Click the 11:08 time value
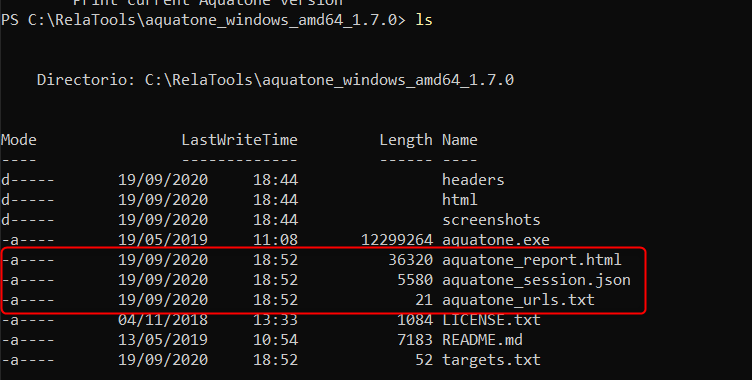Image resolution: width=752 pixels, height=380 pixels. click(275, 240)
